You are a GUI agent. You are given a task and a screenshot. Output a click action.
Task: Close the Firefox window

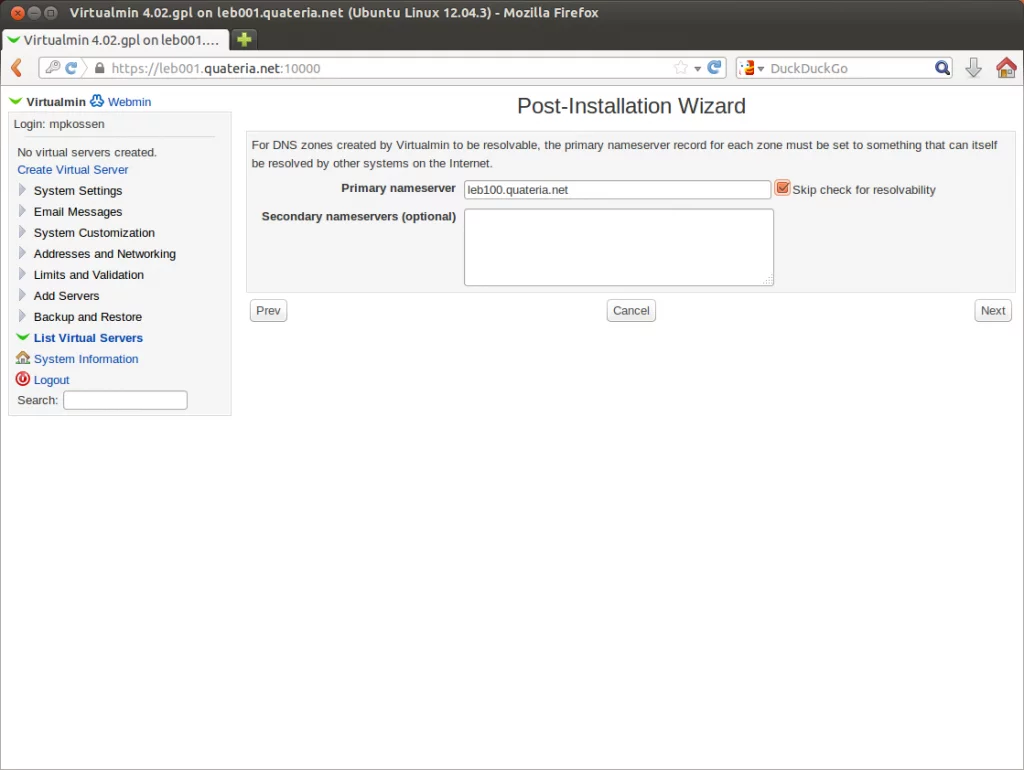18,12
